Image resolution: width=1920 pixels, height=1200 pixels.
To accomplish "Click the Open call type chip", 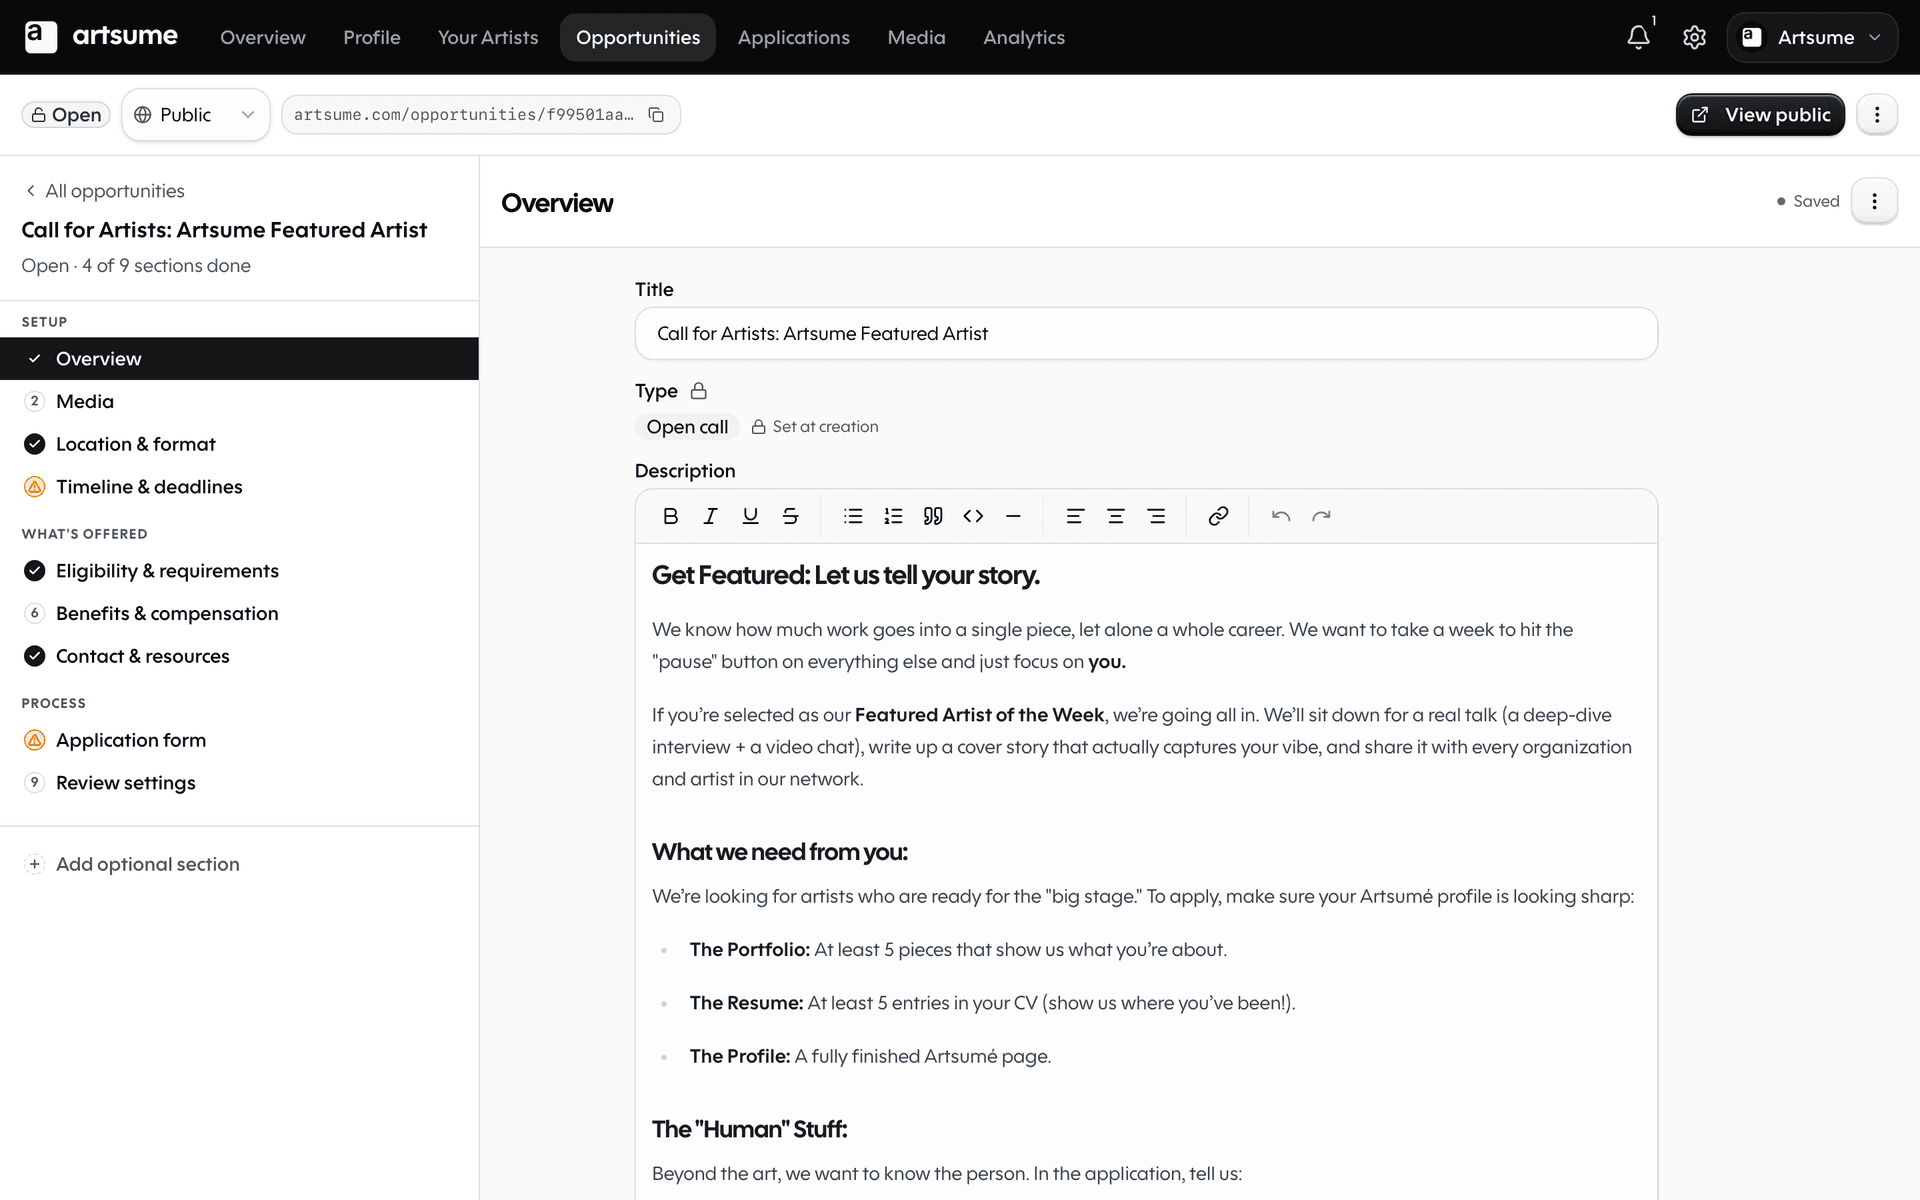I will click(687, 427).
